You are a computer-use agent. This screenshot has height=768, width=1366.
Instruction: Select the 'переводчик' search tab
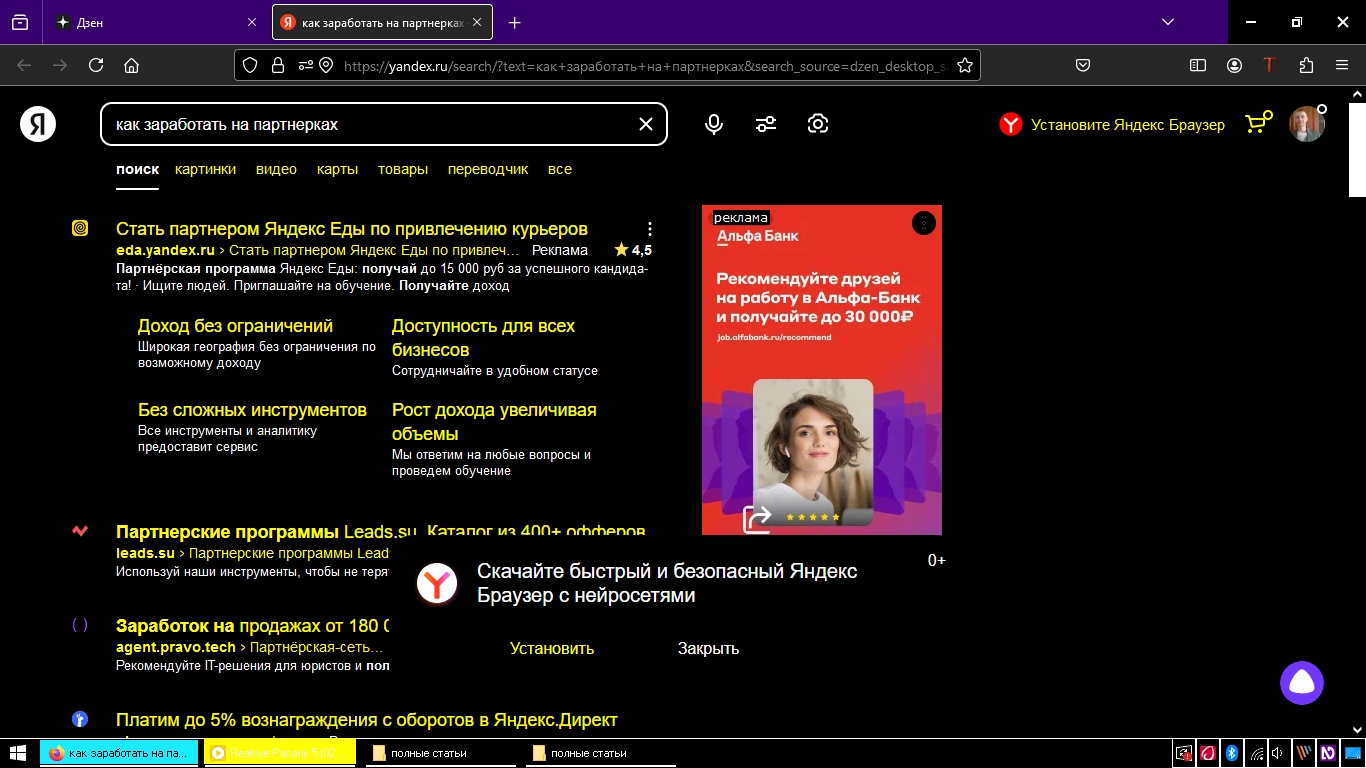tap(488, 169)
